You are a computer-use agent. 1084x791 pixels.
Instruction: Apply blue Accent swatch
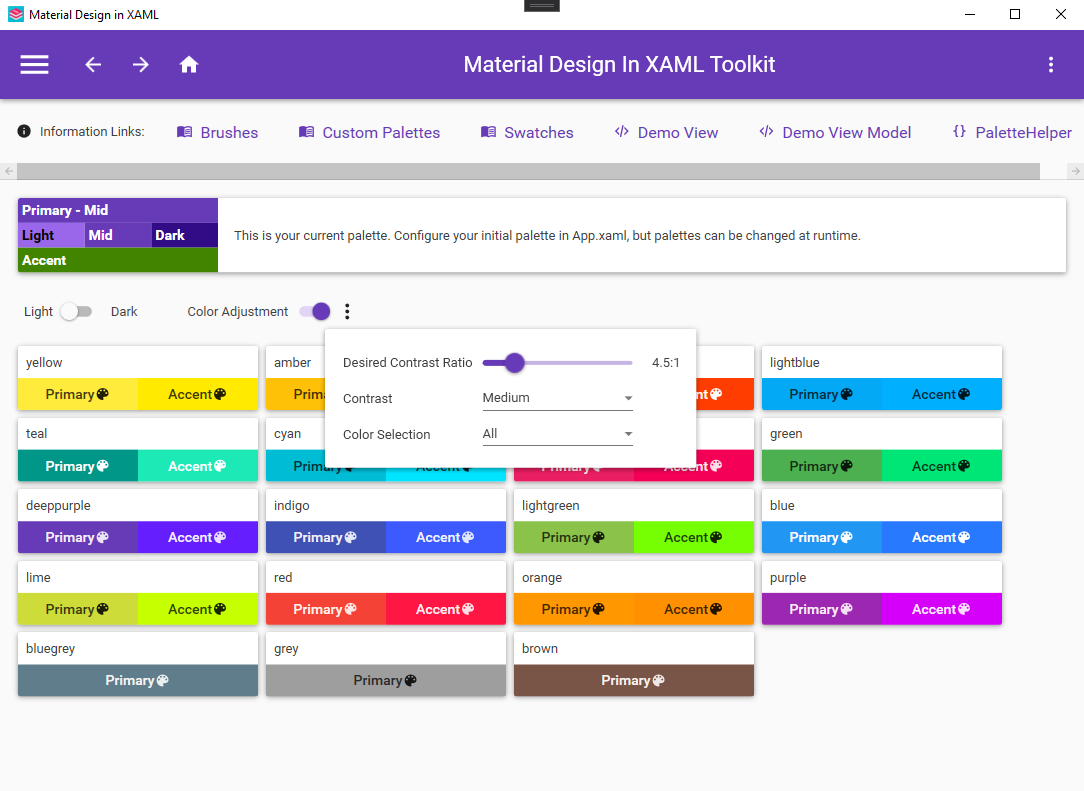(942, 537)
